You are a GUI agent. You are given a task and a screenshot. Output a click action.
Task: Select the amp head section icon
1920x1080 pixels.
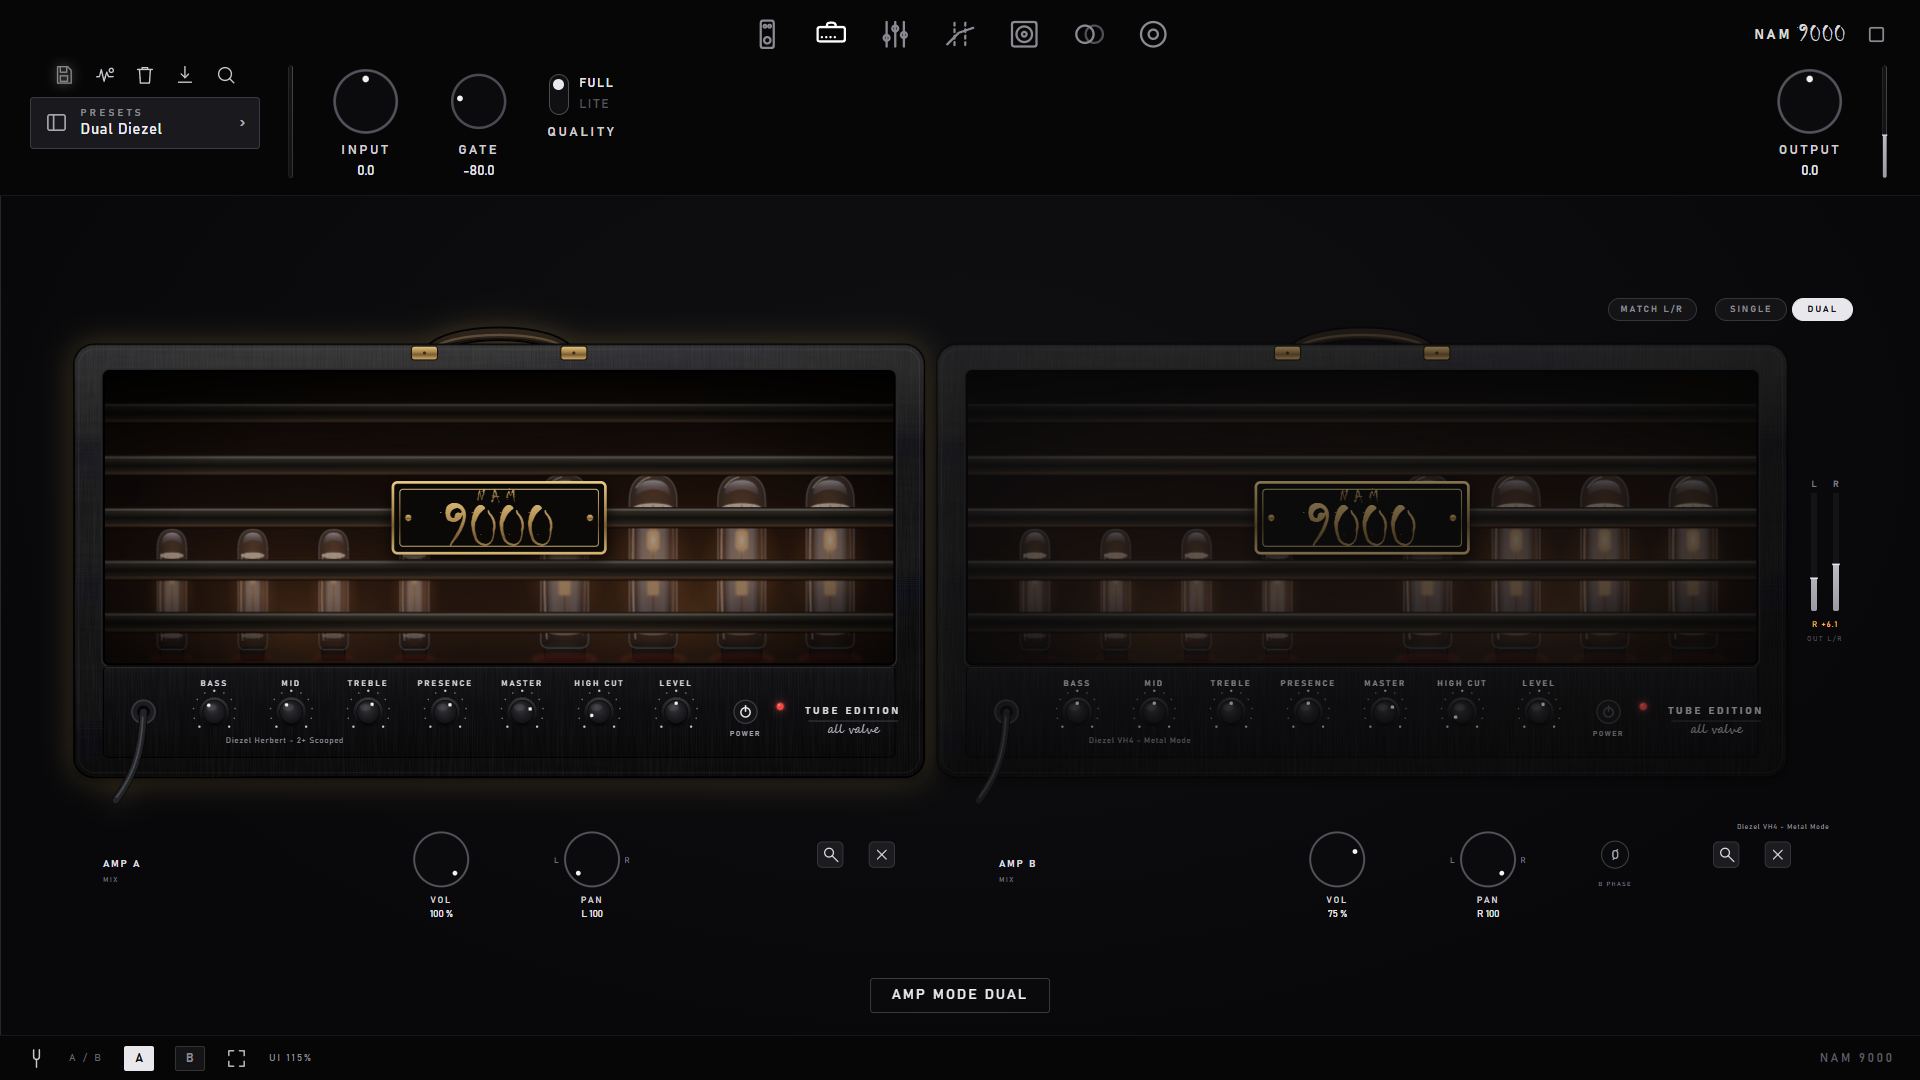831,34
